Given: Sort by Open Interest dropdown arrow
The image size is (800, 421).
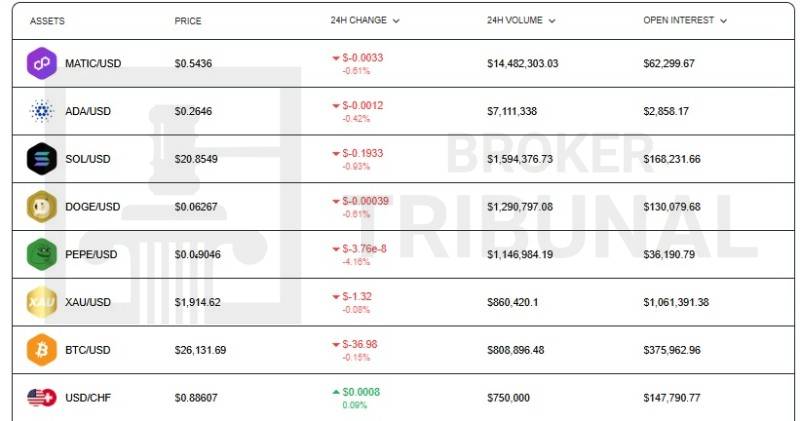Looking at the screenshot, I should pos(723,21).
